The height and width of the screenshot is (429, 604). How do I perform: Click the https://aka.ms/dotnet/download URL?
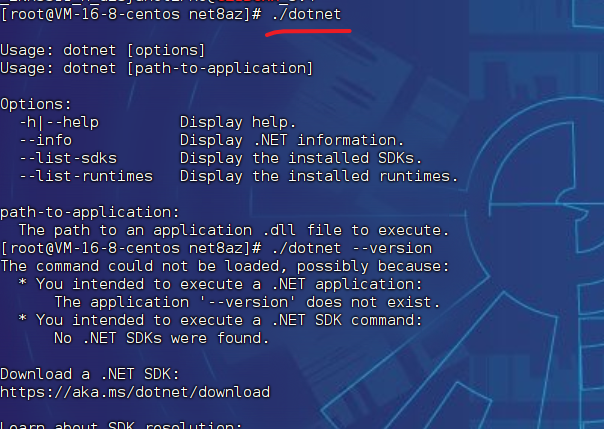coord(135,392)
